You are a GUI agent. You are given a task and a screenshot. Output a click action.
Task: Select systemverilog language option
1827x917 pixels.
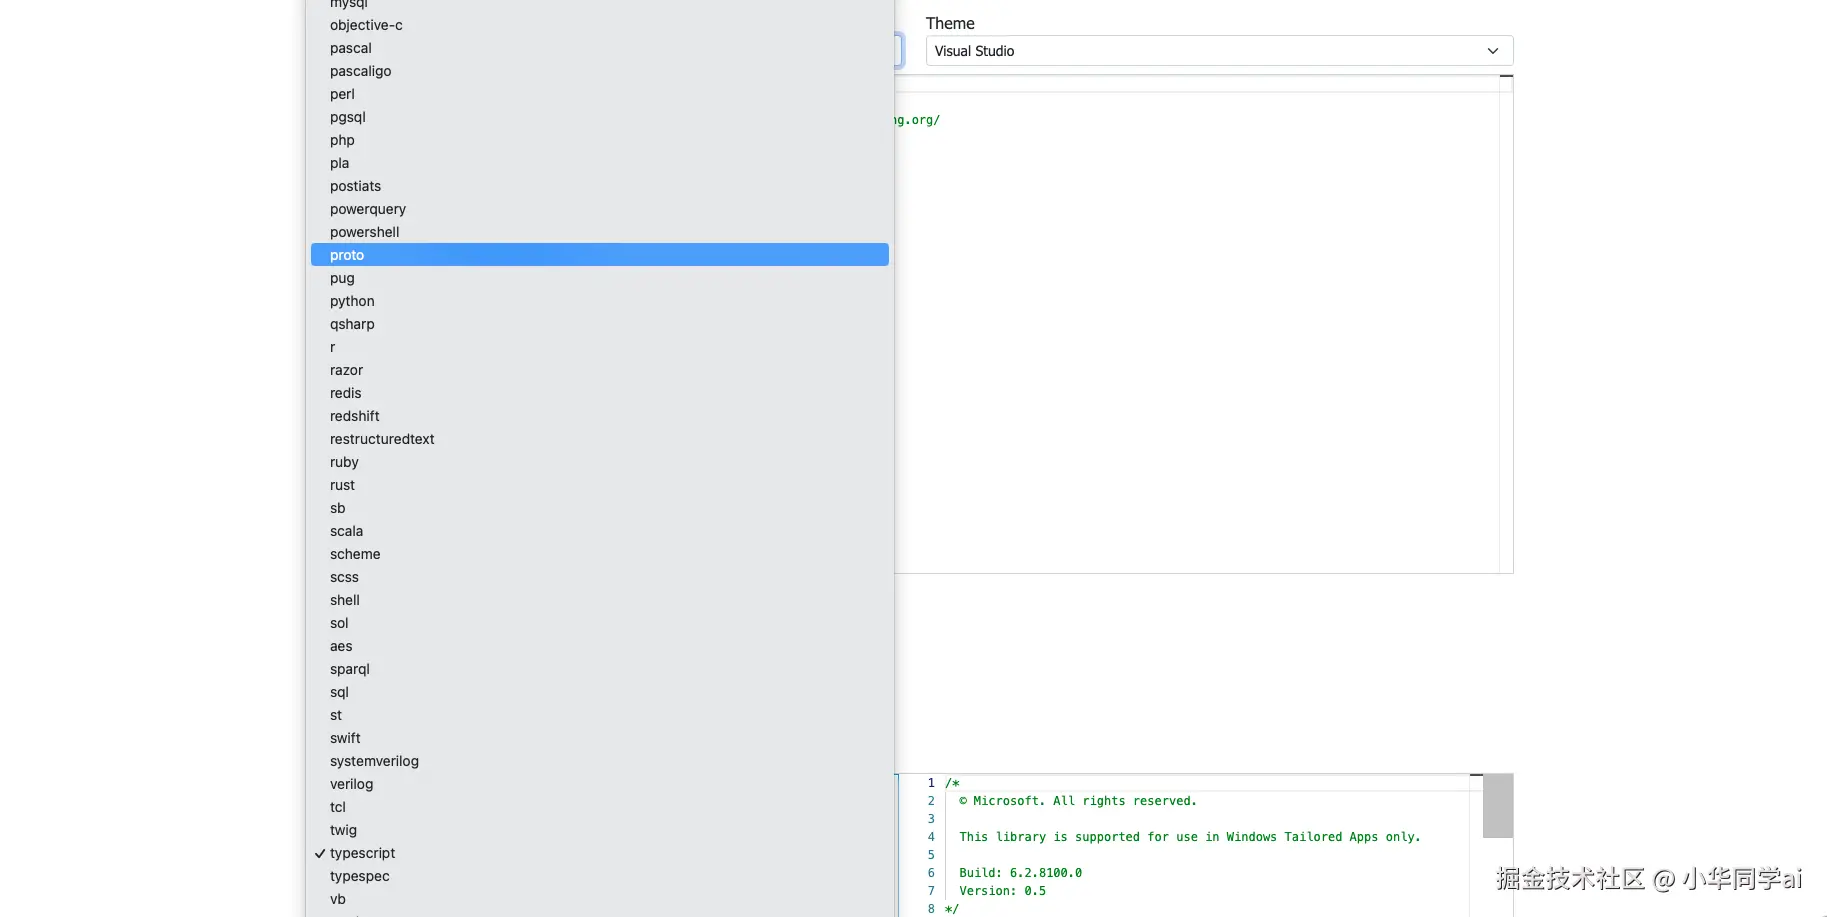[x=600, y=761]
